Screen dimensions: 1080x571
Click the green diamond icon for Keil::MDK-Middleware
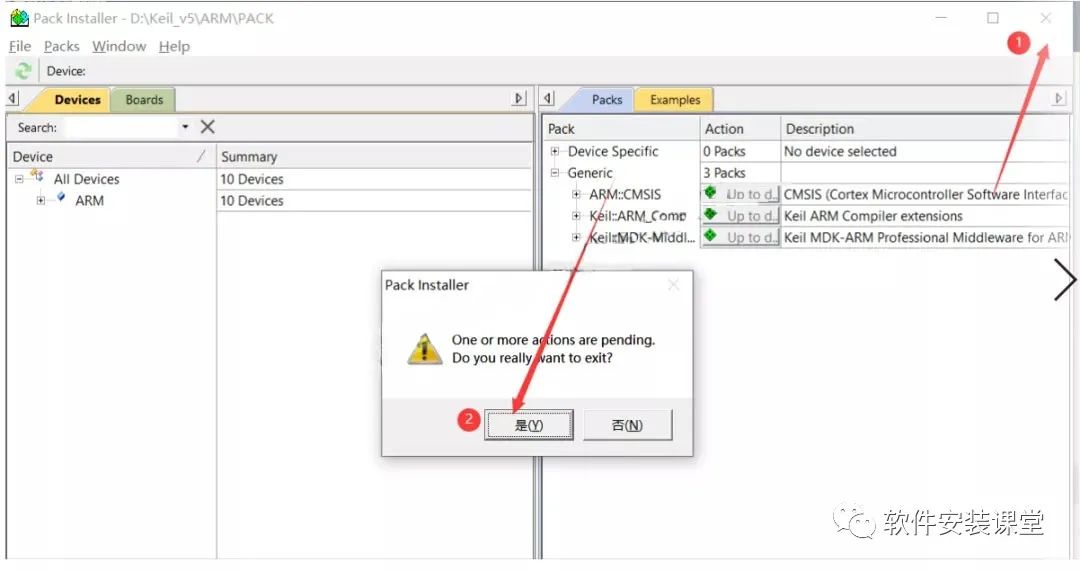pos(710,236)
